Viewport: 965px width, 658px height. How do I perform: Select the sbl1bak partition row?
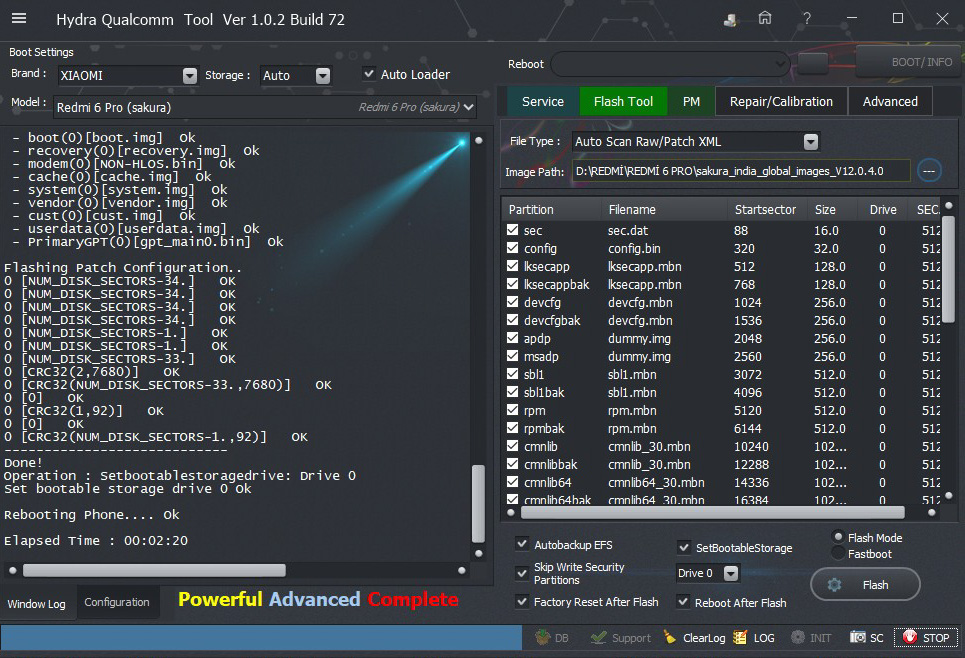tap(723, 392)
